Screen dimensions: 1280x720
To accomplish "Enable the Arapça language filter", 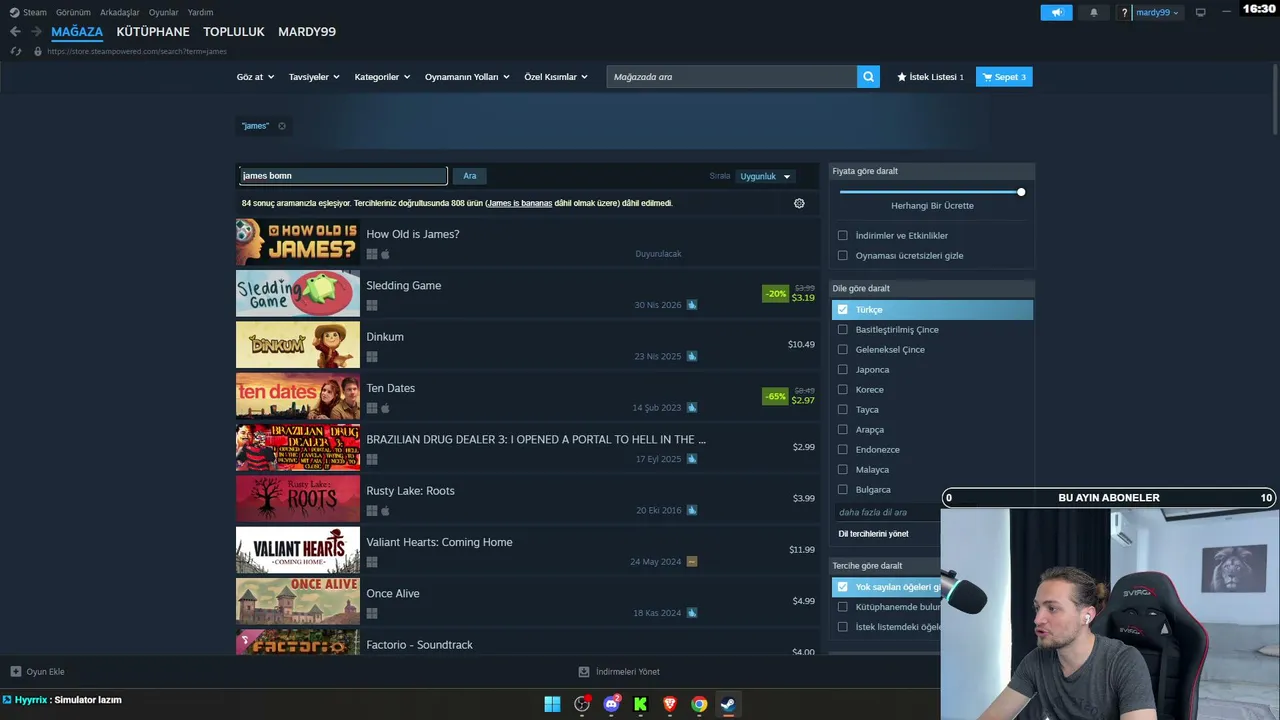I will click(843, 430).
